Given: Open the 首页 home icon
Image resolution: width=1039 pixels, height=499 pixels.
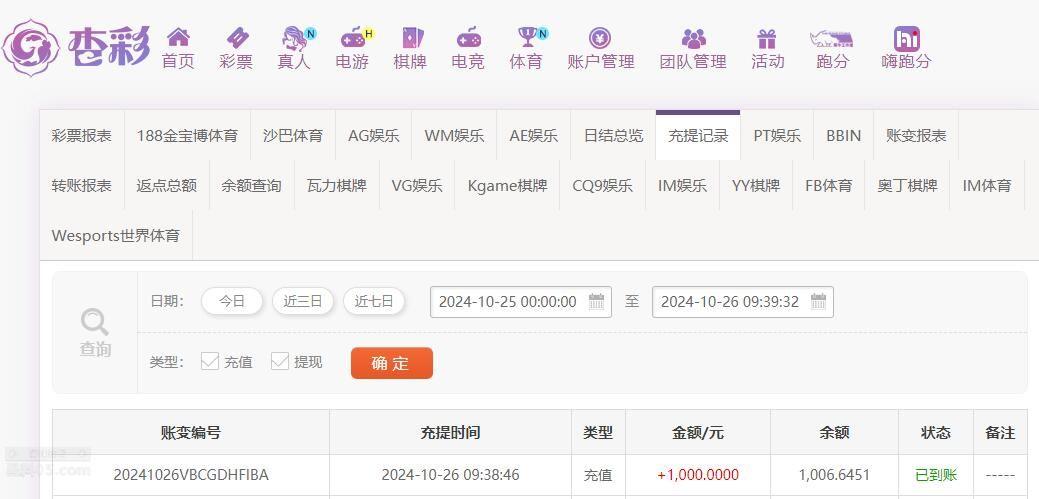Looking at the screenshot, I should point(178,37).
